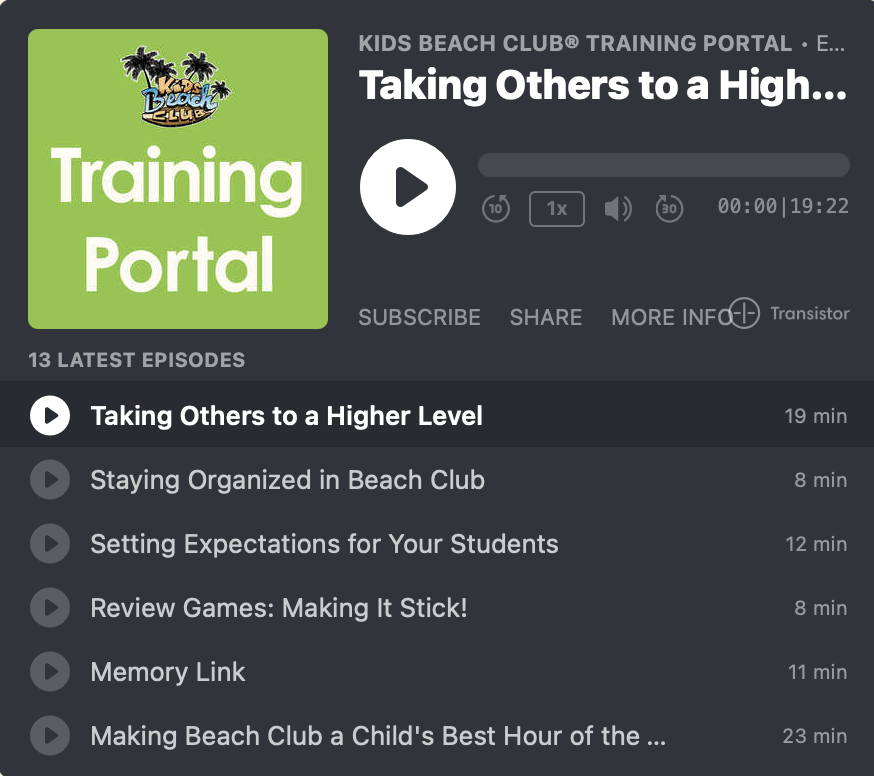Click the '13 Latest Episodes' heading
This screenshot has width=874, height=776.
coord(137,360)
